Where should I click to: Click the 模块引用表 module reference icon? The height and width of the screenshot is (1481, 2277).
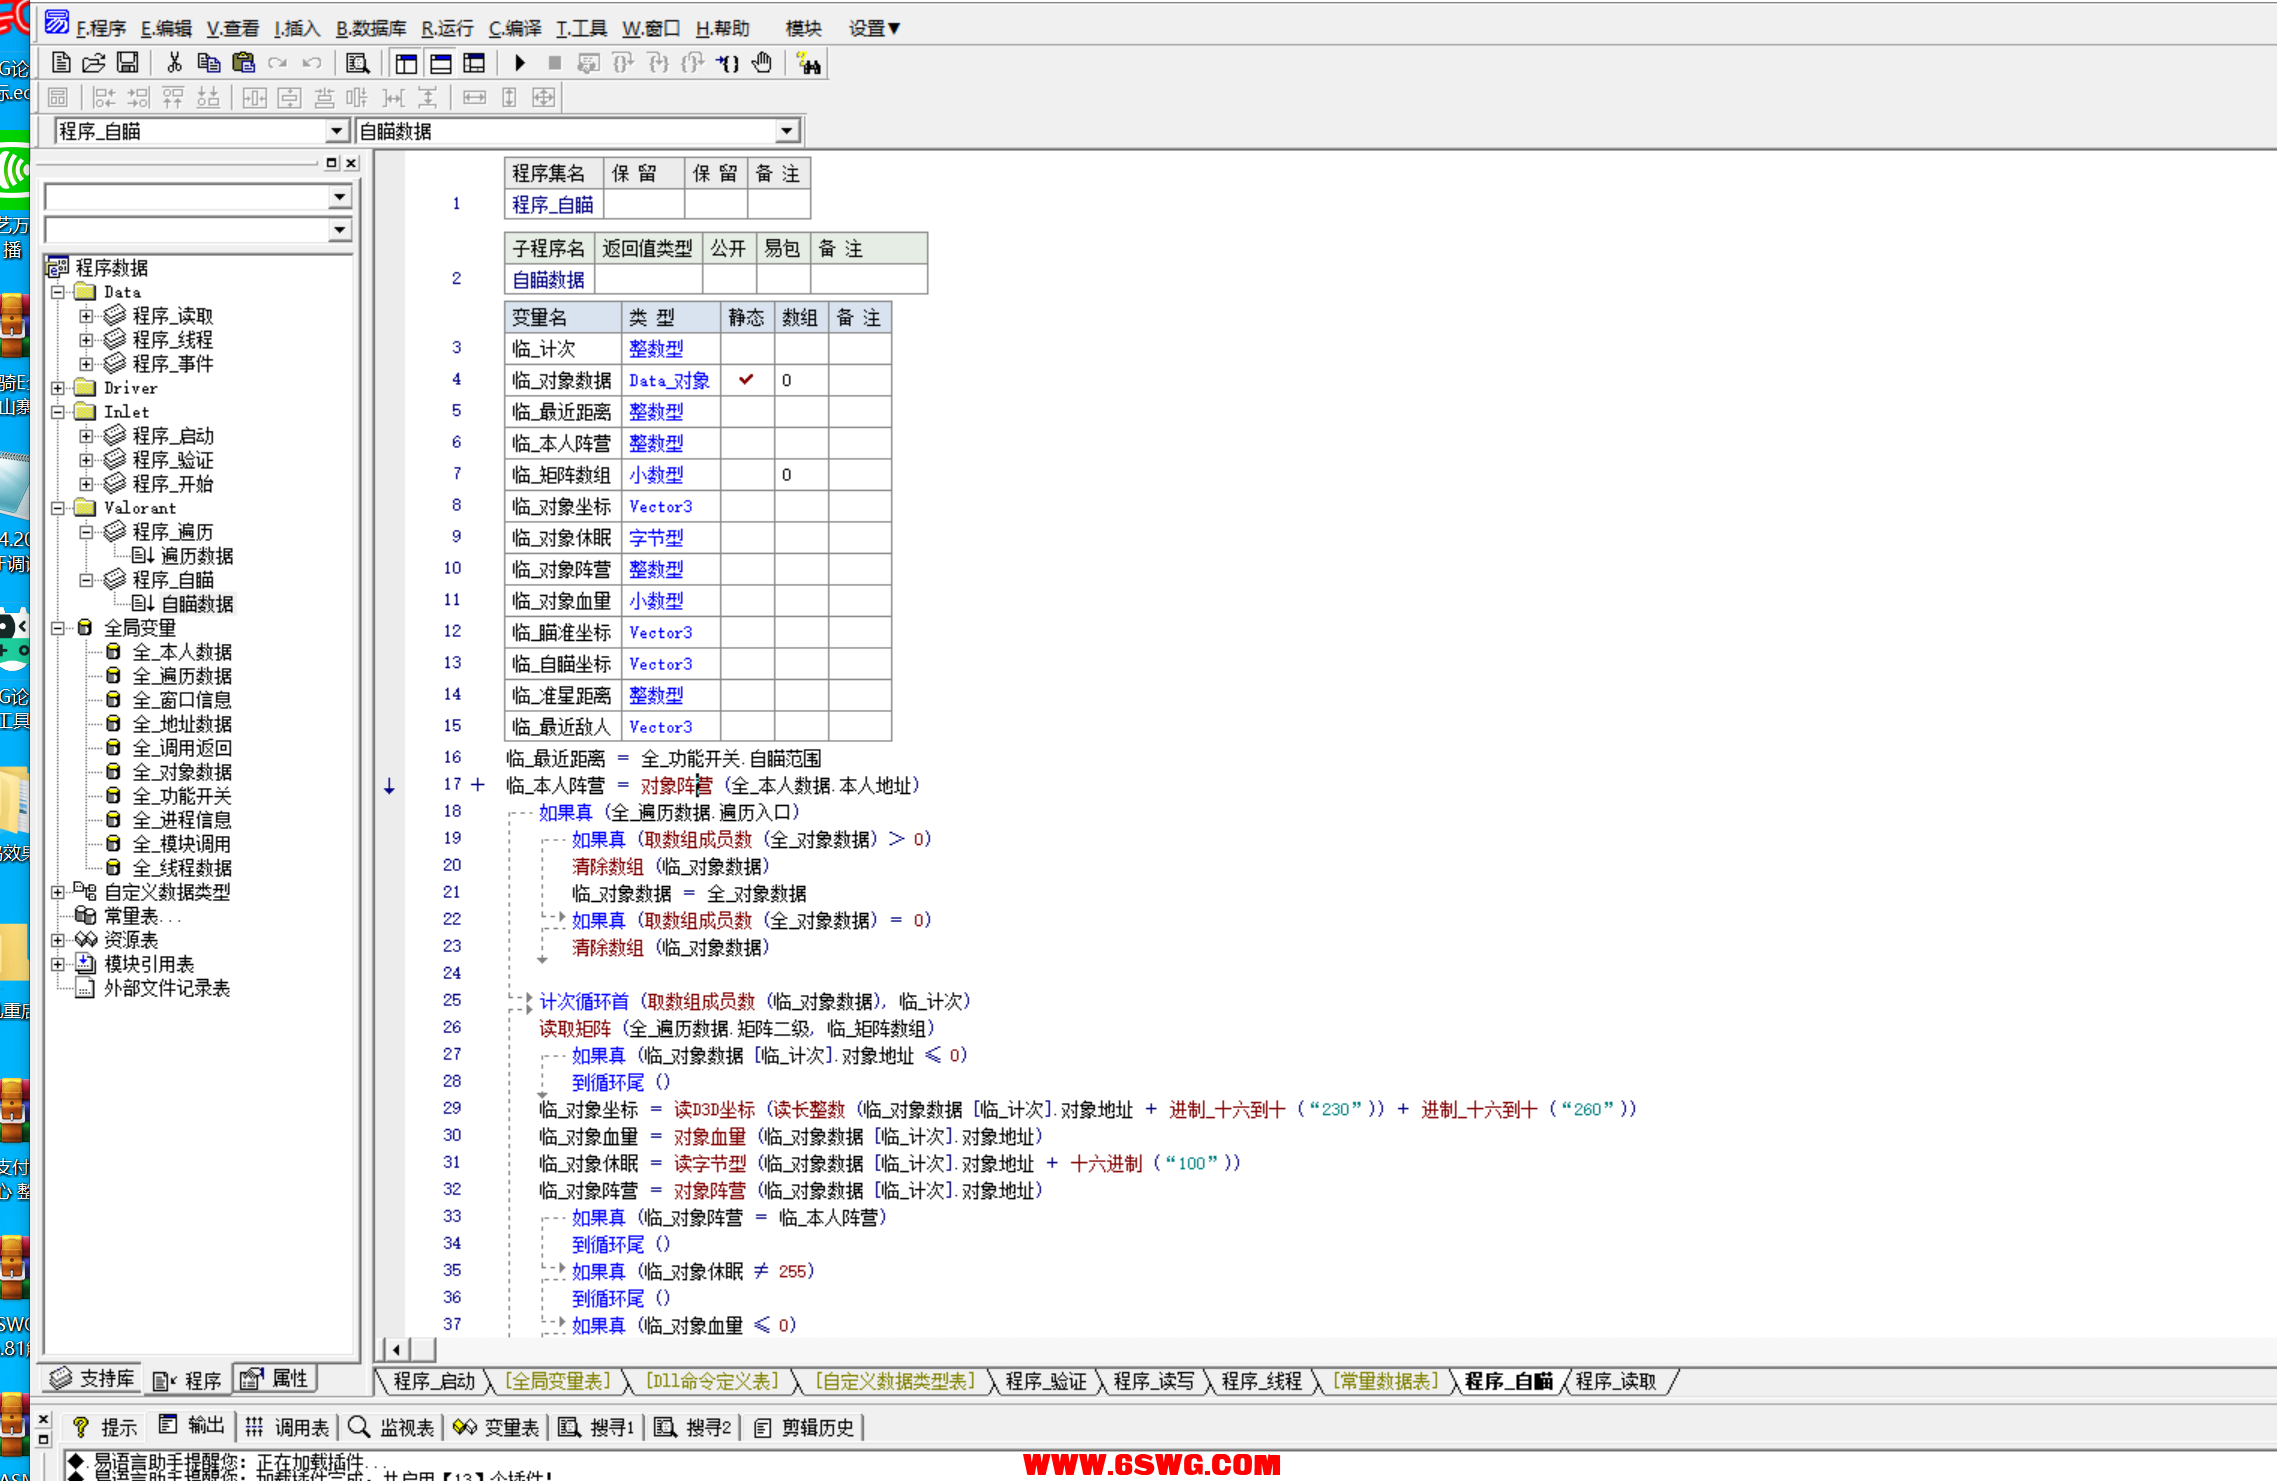[86, 964]
